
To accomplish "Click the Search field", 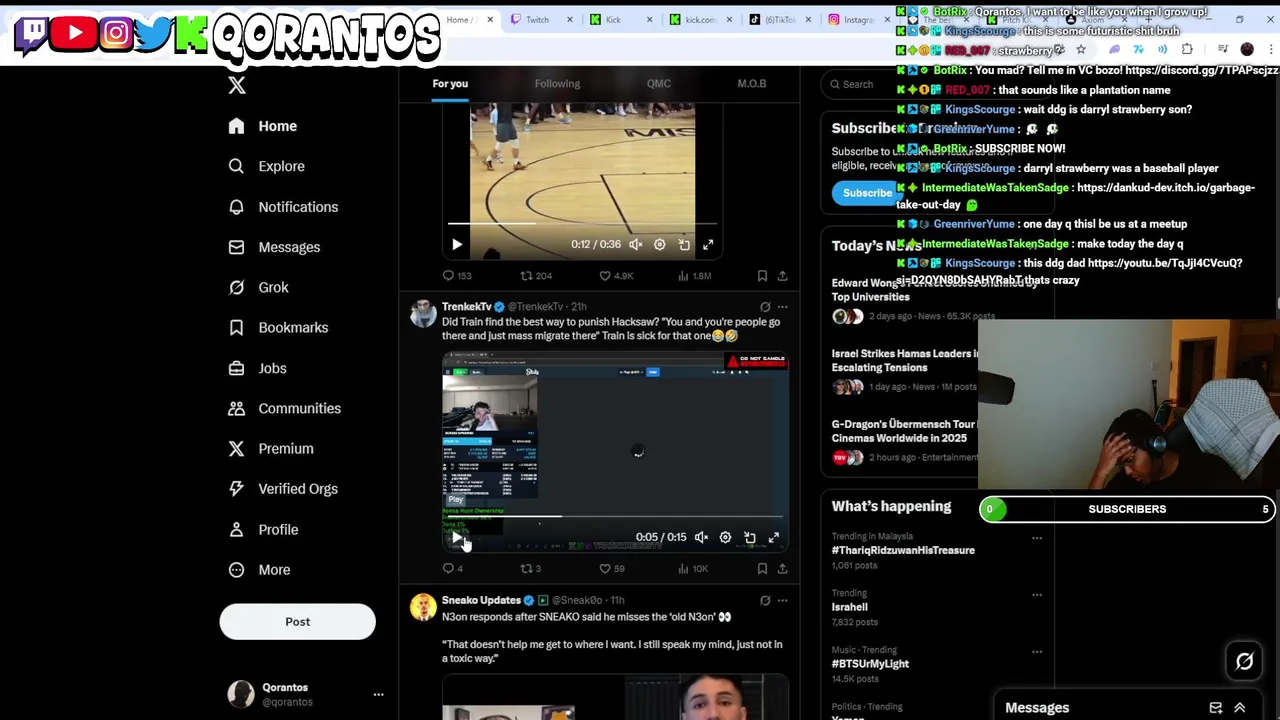I will click(x=857, y=85).
